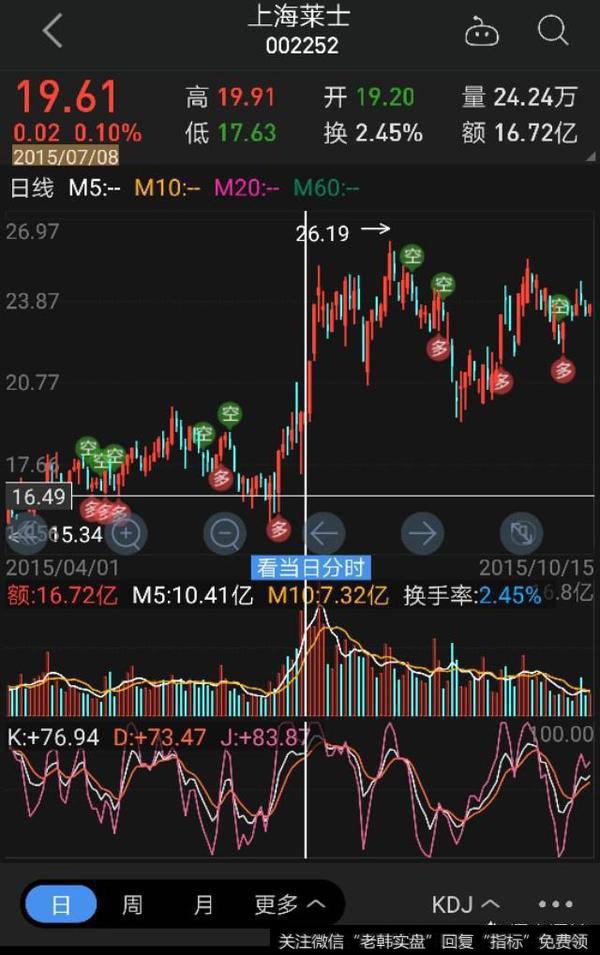Tap the M20:-- moving average label
600x955 pixels.
[x=247, y=187]
